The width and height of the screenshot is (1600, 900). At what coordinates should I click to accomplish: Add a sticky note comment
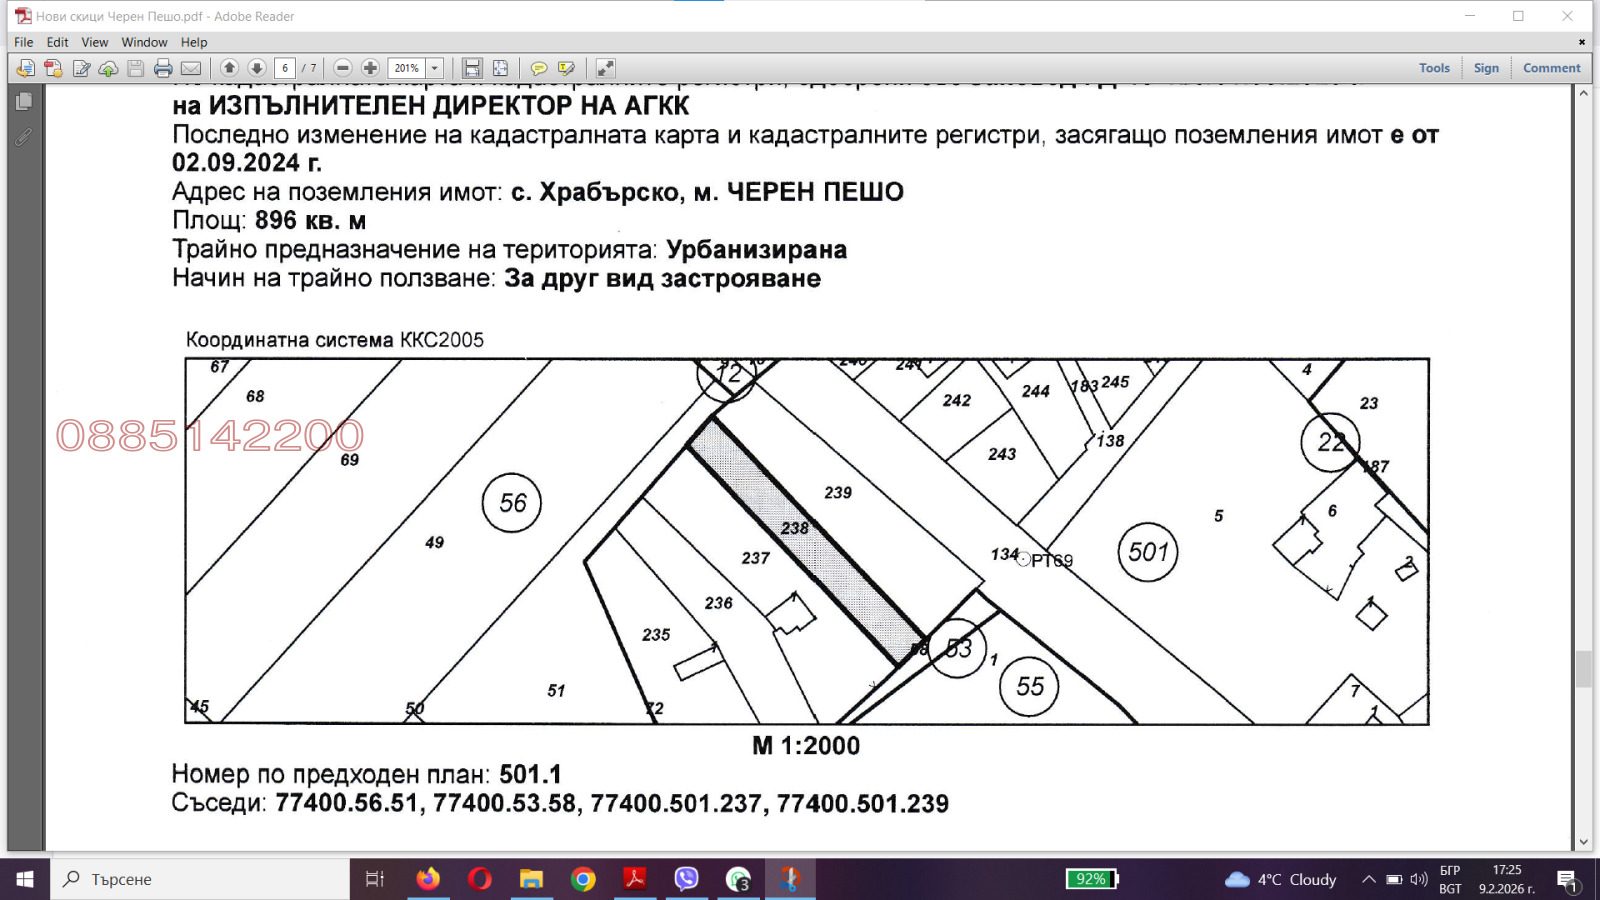click(538, 68)
